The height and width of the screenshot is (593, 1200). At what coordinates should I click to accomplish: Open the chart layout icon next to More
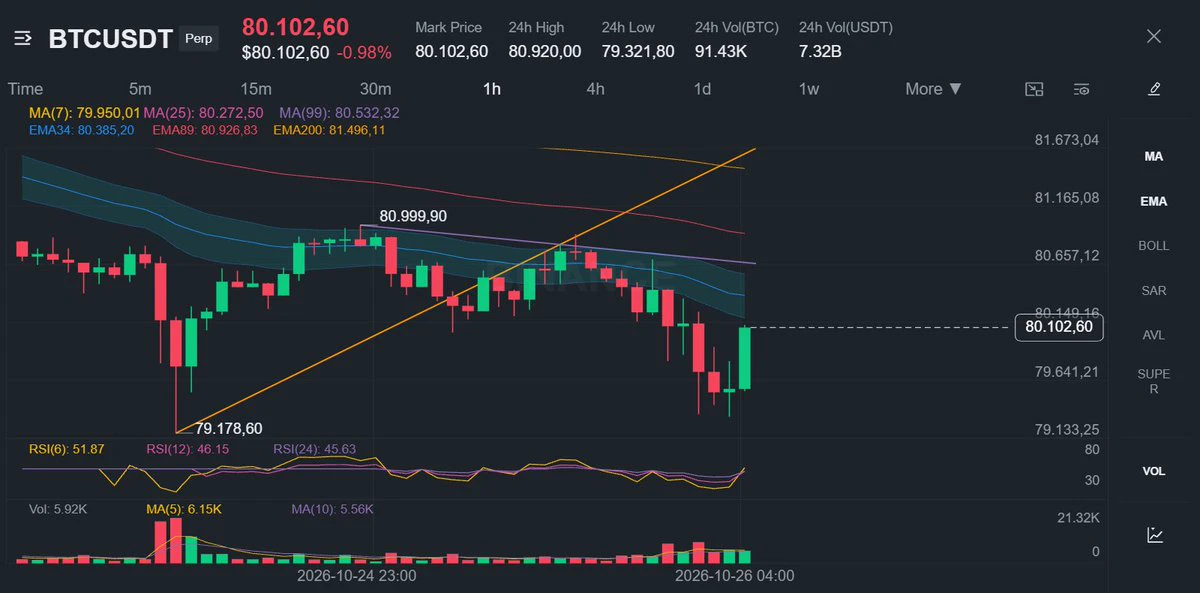tap(1035, 89)
